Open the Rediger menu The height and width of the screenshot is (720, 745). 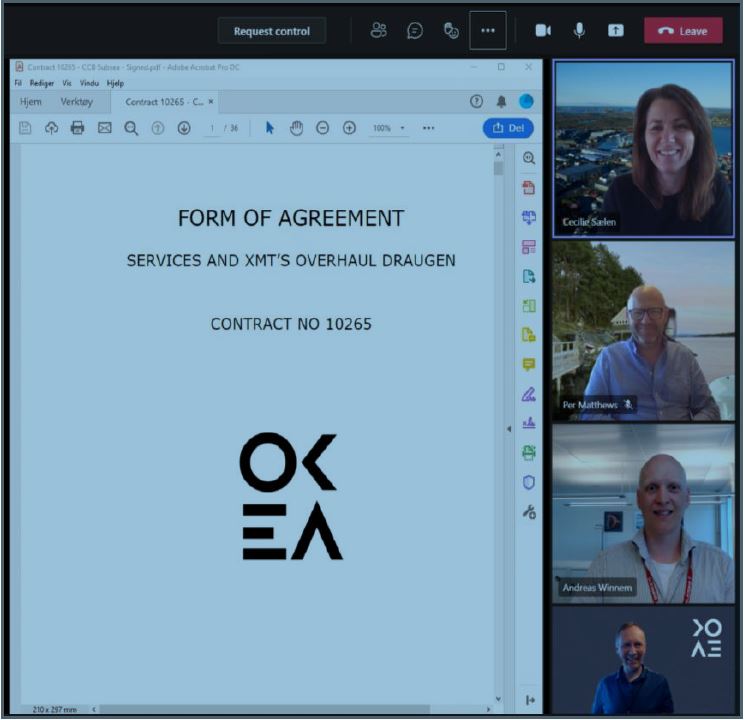42,83
